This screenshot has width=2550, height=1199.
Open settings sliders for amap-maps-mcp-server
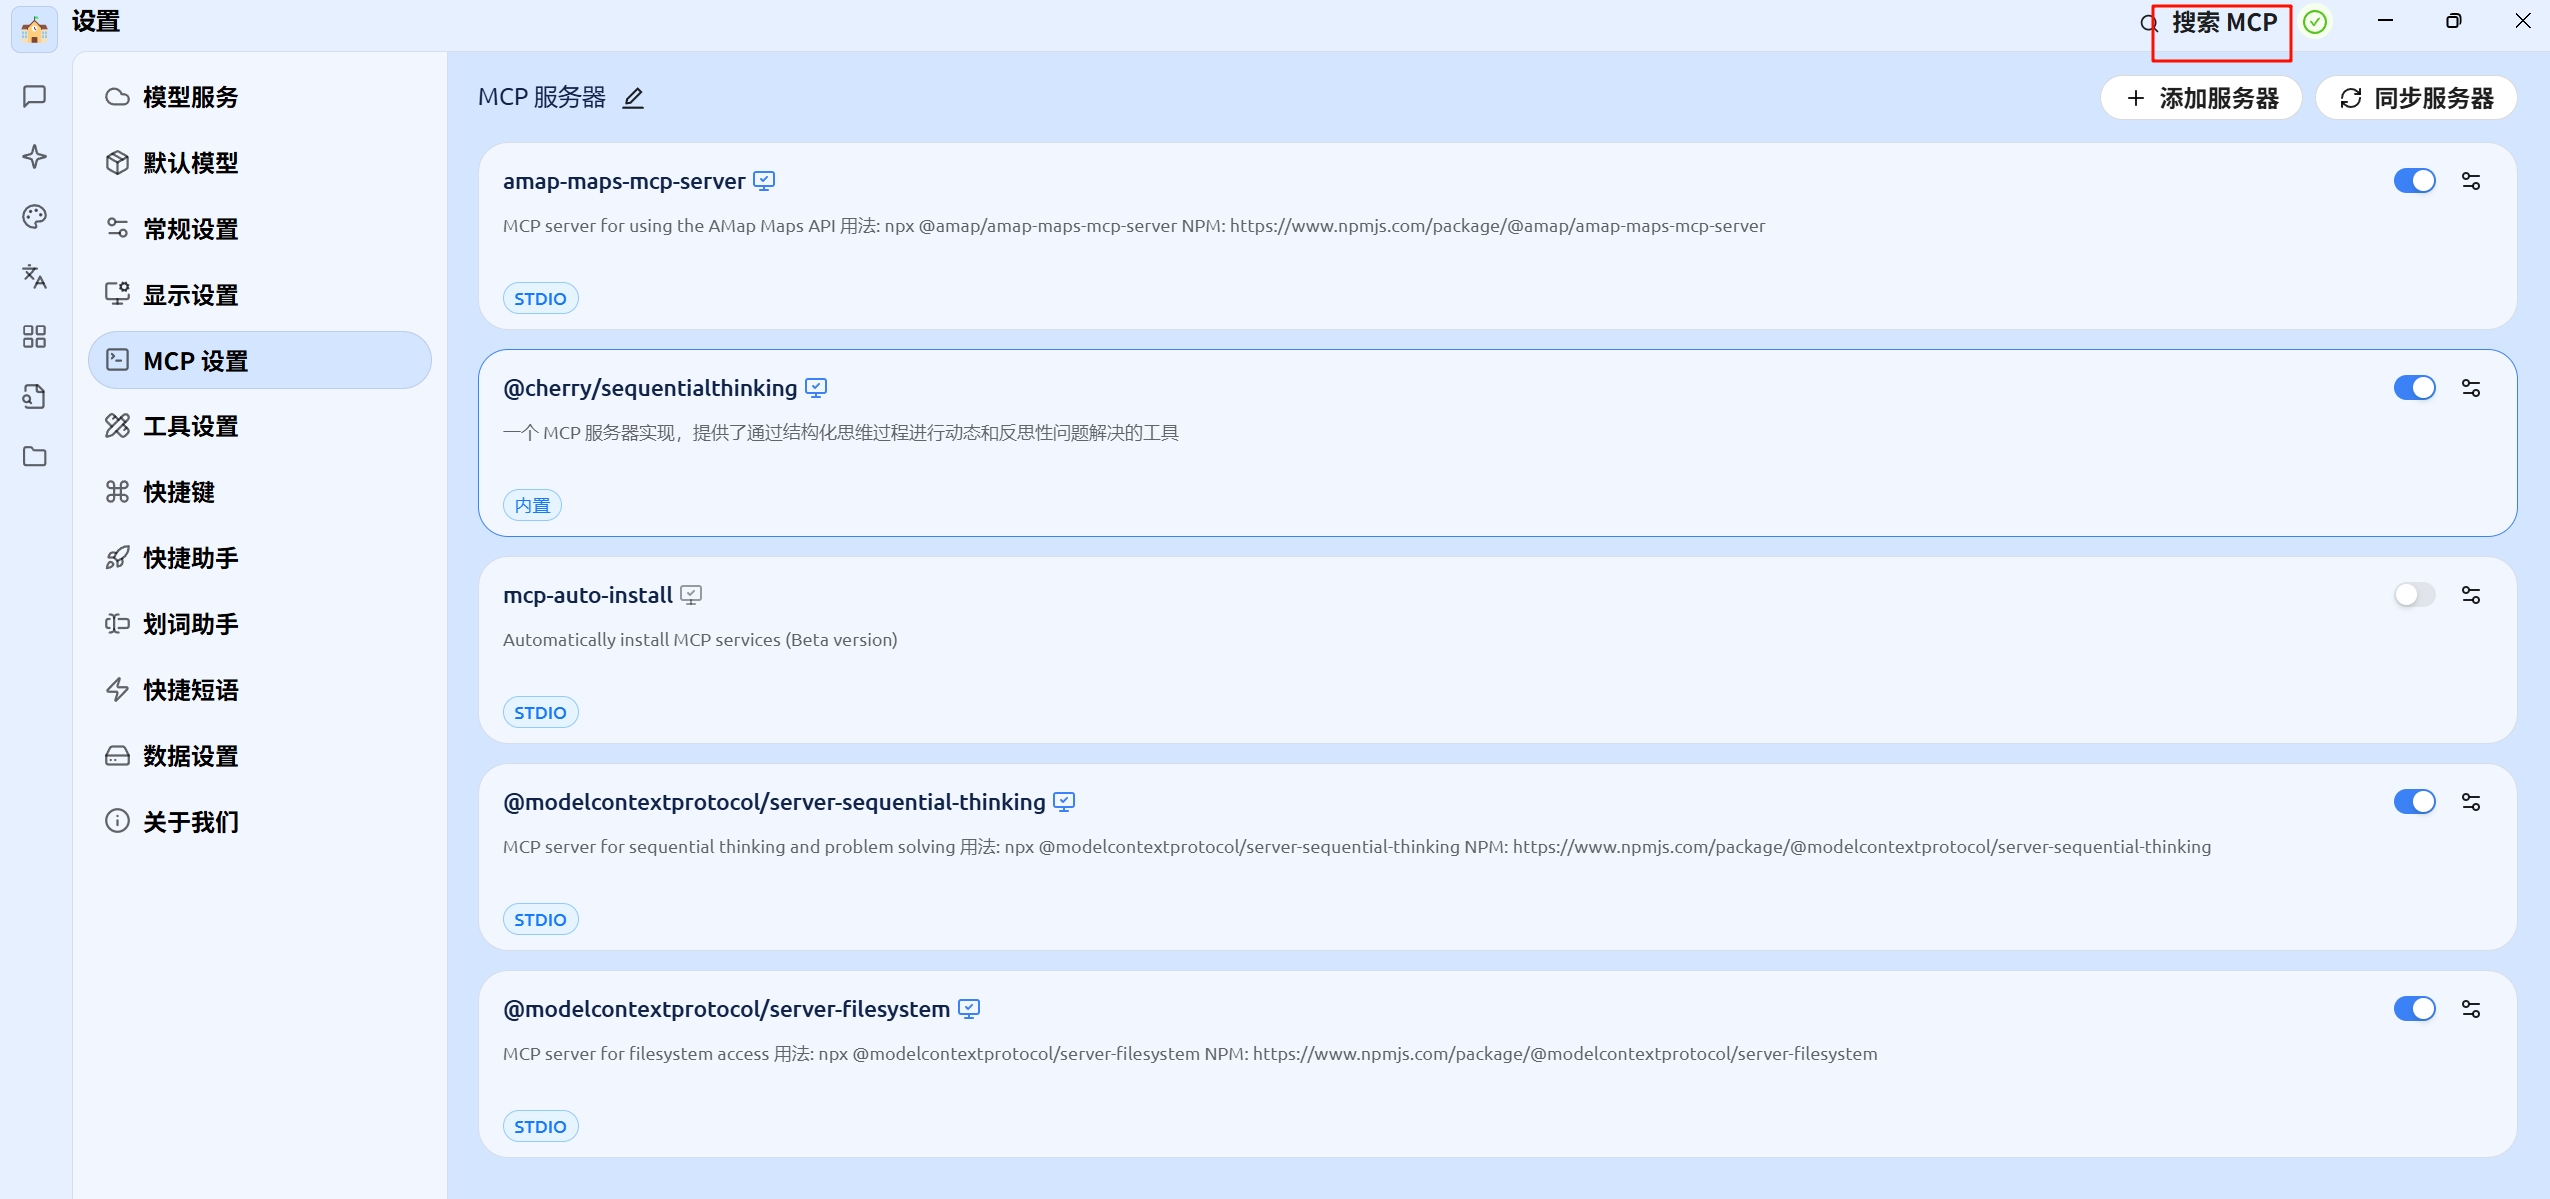tap(2471, 181)
